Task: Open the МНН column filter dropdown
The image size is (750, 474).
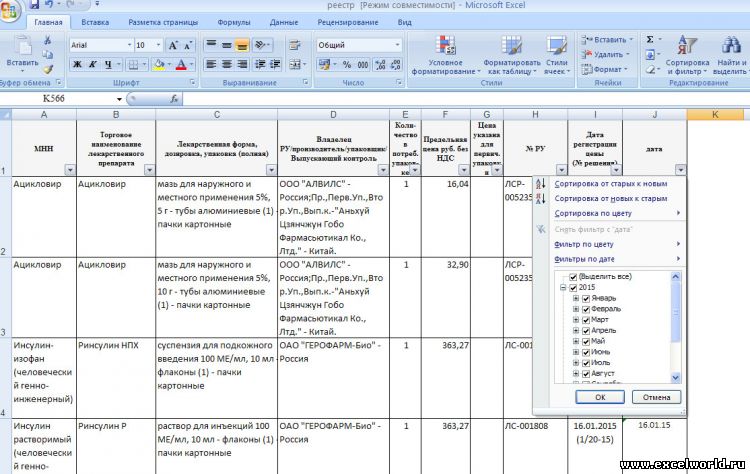Action: [x=70, y=170]
